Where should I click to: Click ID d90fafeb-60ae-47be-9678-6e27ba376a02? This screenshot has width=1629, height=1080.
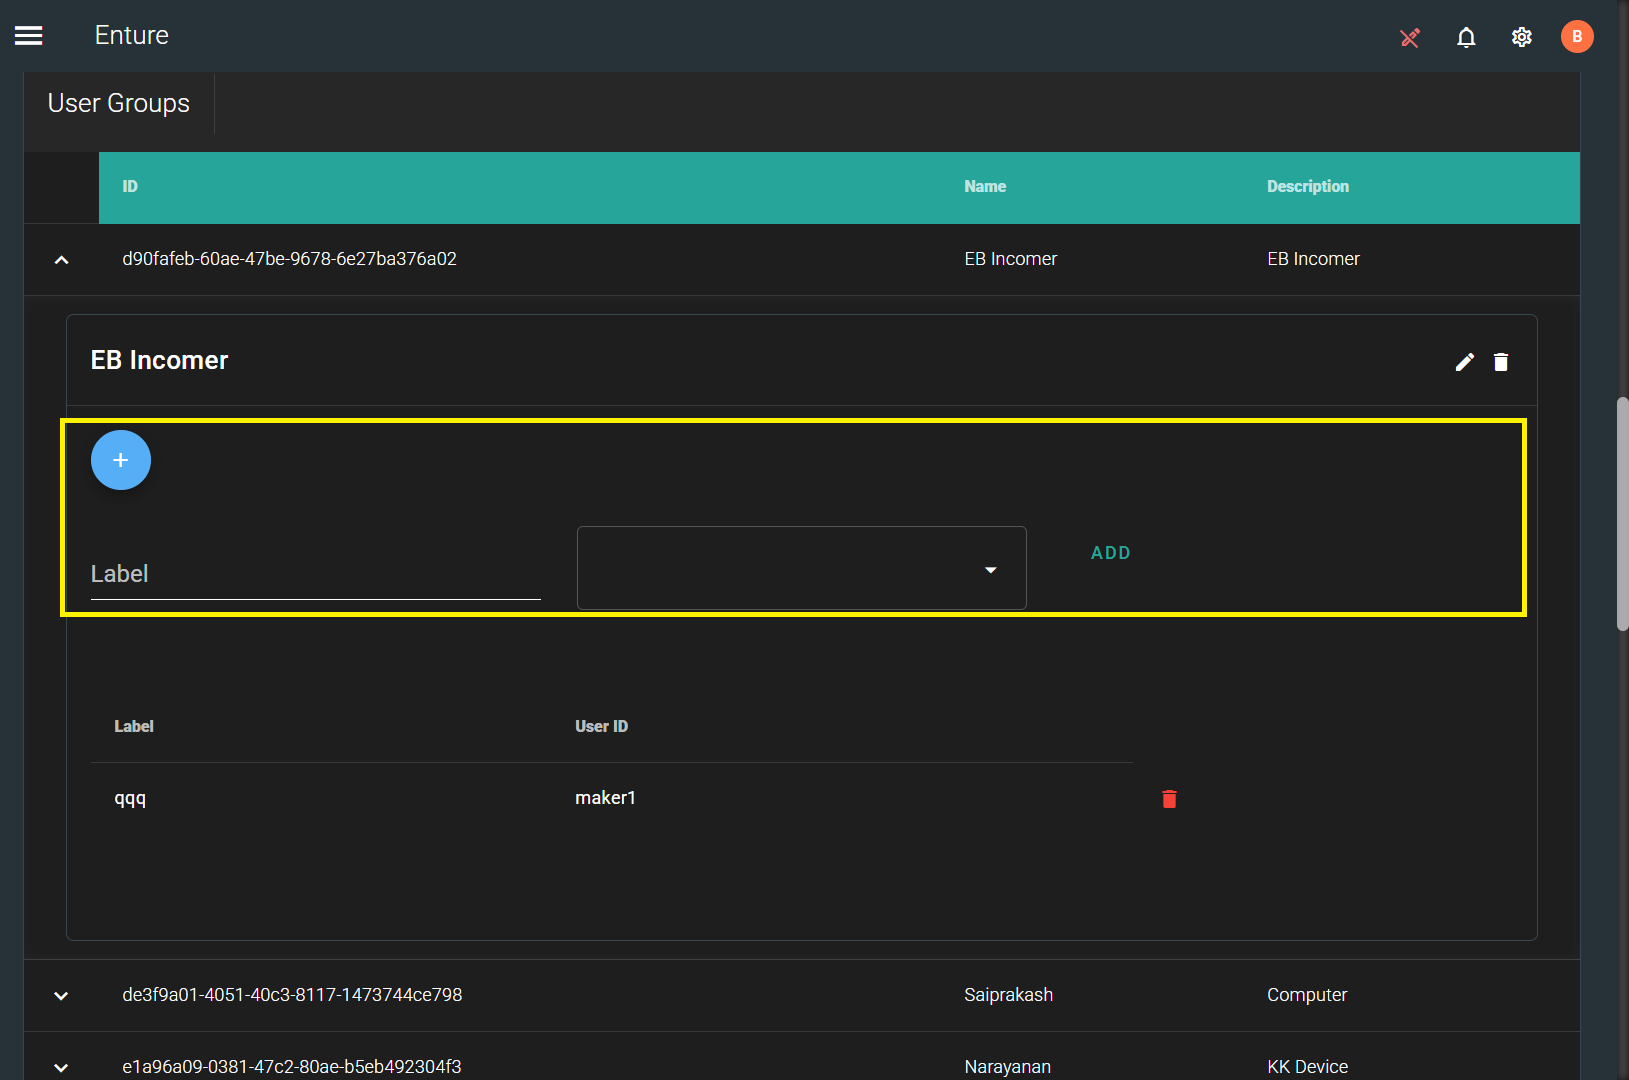pyautogui.click(x=289, y=259)
